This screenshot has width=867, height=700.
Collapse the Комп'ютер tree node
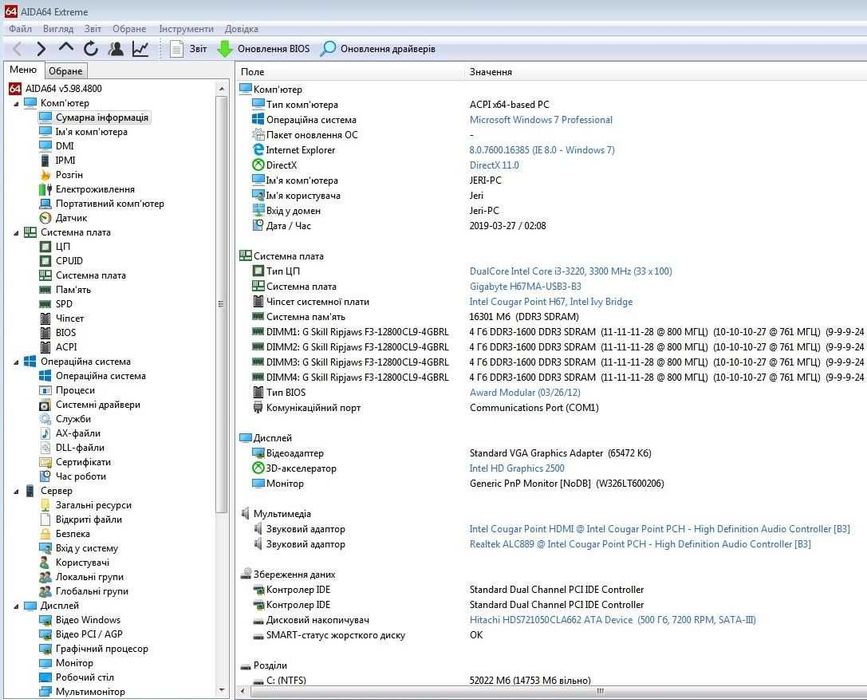pos(16,103)
